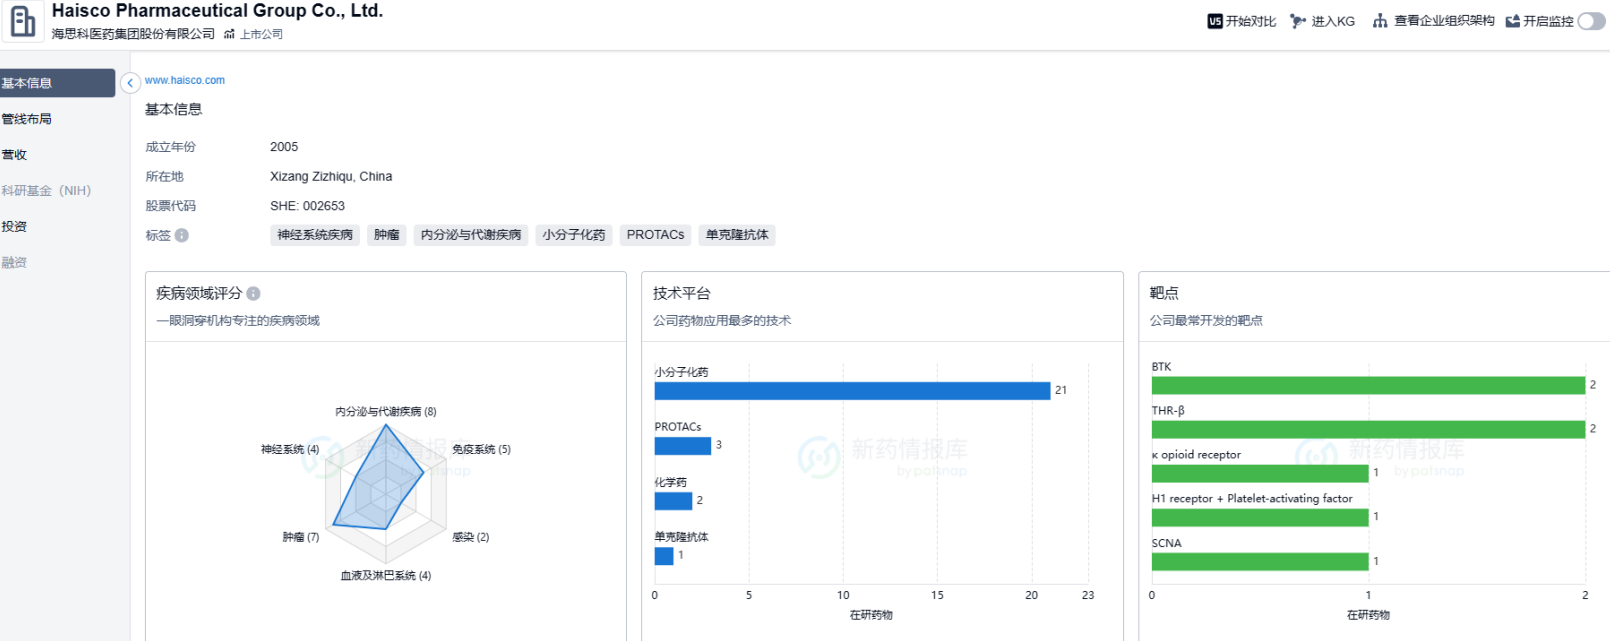The image size is (1610, 641).
Task: Click the 开启监控 monitoring icon
Action: pos(1512,21)
